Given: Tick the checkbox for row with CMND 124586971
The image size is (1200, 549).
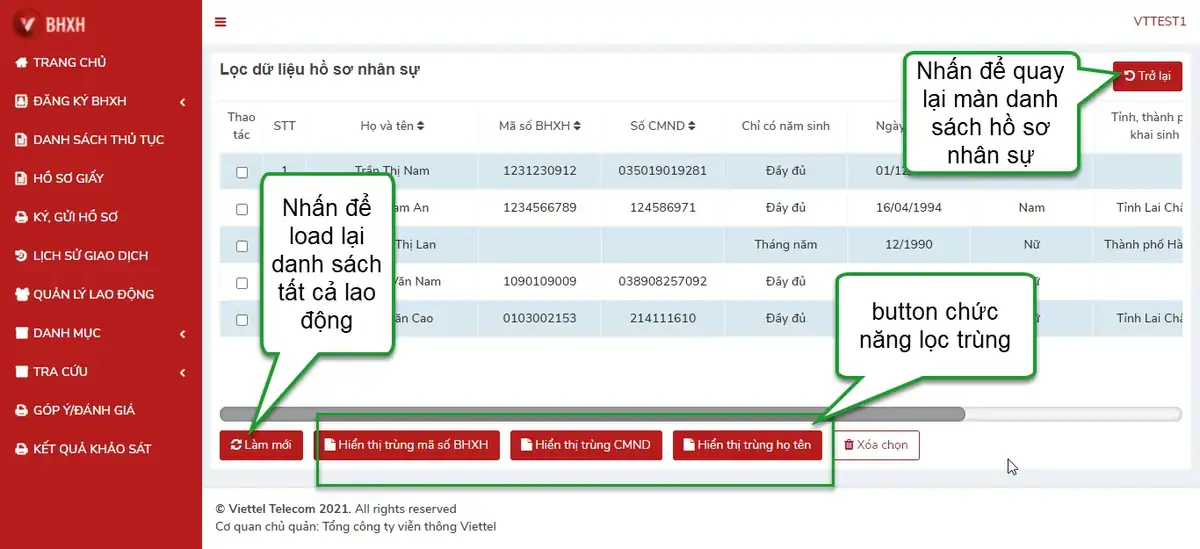Looking at the screenshot, I should click(x=242, y=210).
